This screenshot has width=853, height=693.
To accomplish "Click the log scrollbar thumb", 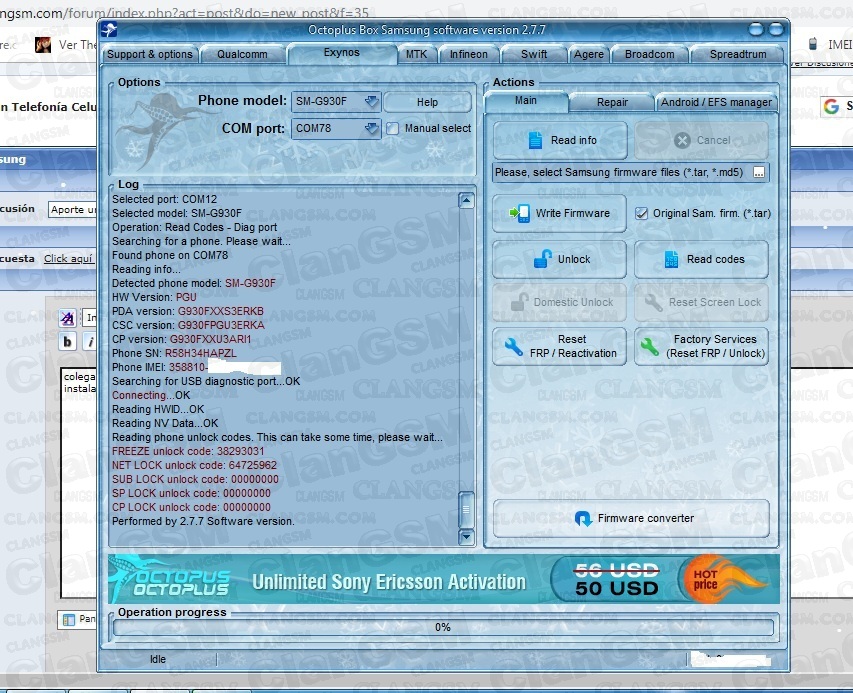I will pos(466,510).
